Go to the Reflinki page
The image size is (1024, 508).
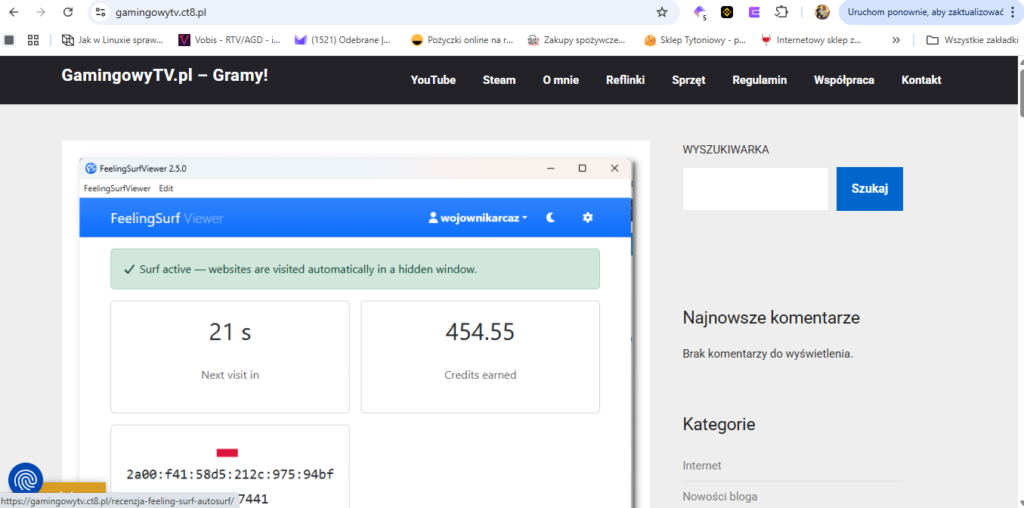pyautogui.click(x=625, y=80)
